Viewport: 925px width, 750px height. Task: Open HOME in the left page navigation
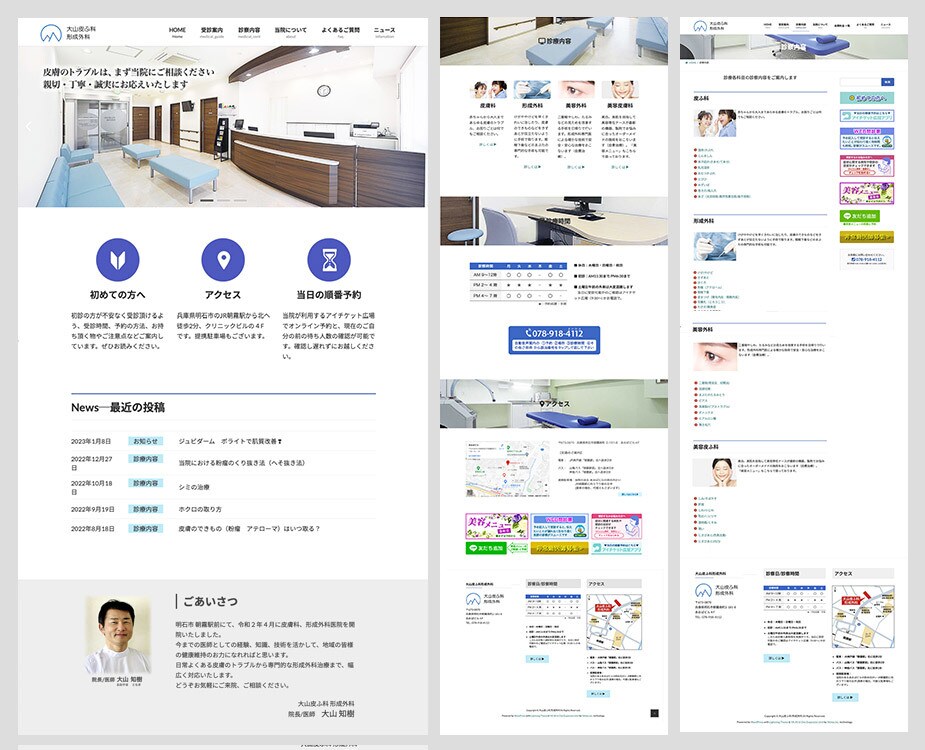click(x=177, y=32)
